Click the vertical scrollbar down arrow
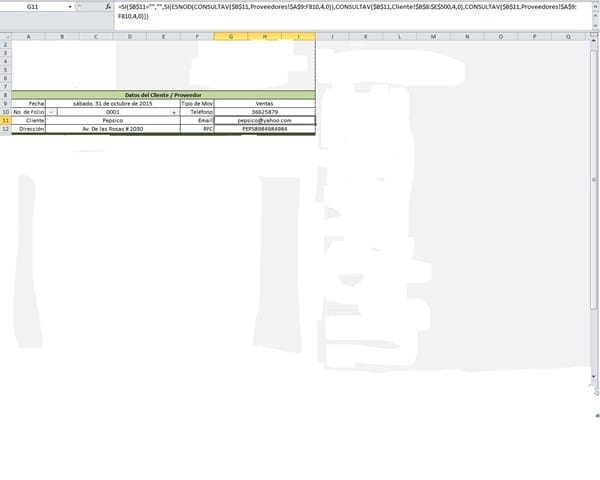The width and height of the screenshot is (600, 480). (x=594, y=377)
